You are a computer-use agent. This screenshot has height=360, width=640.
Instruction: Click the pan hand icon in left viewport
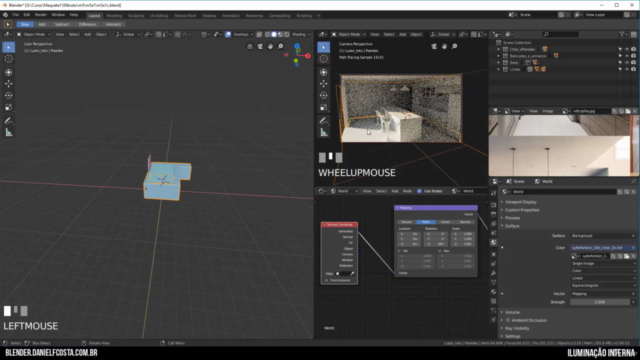270,47
